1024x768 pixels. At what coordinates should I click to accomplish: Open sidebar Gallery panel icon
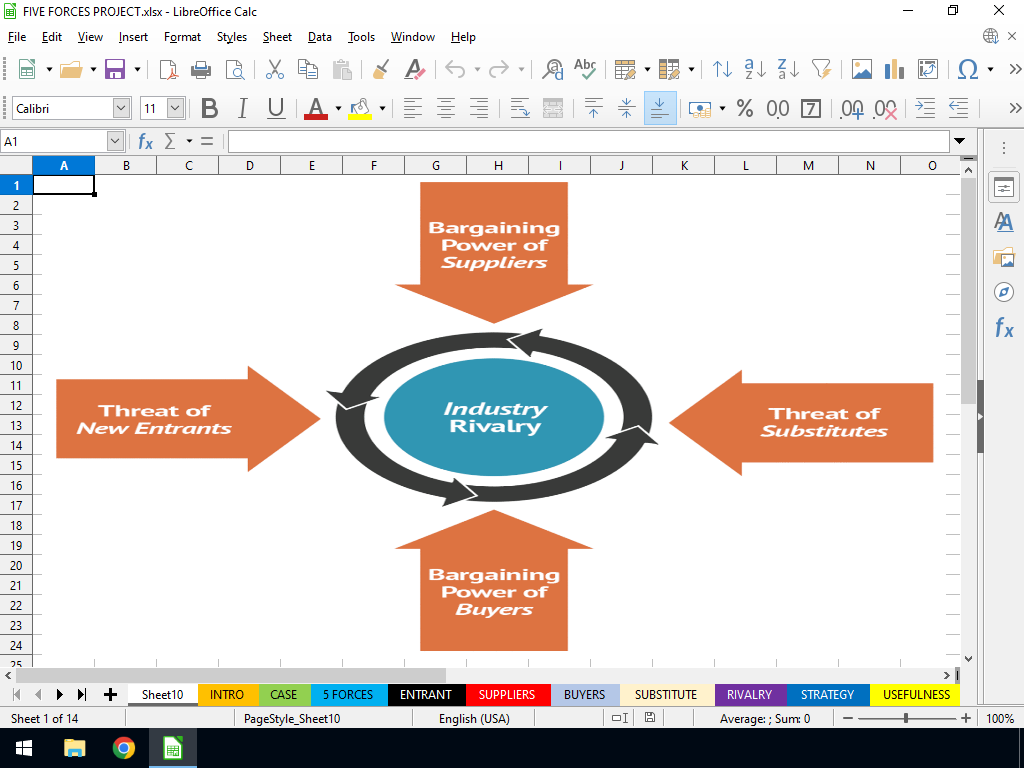[x=1004, y=257]
